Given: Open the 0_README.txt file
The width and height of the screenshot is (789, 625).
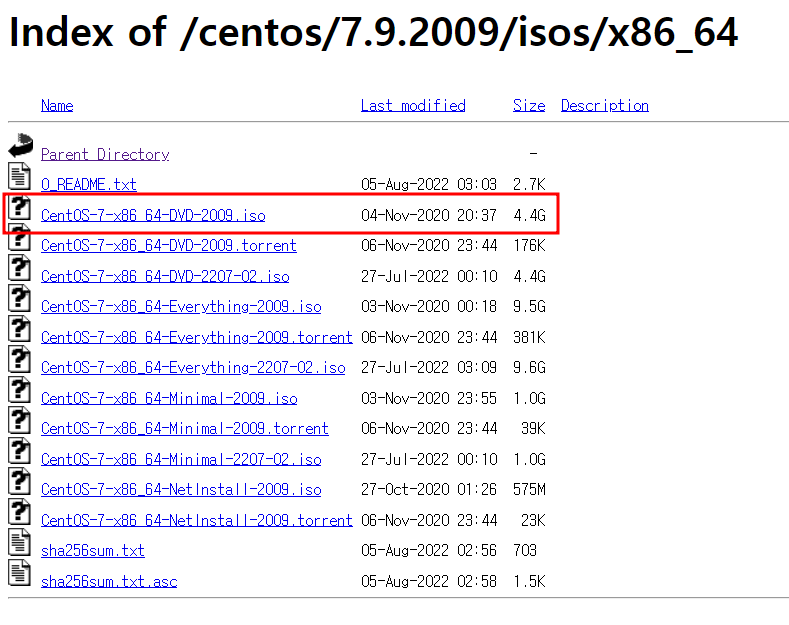Looking at the screenshot, I should tap(89, 184).
